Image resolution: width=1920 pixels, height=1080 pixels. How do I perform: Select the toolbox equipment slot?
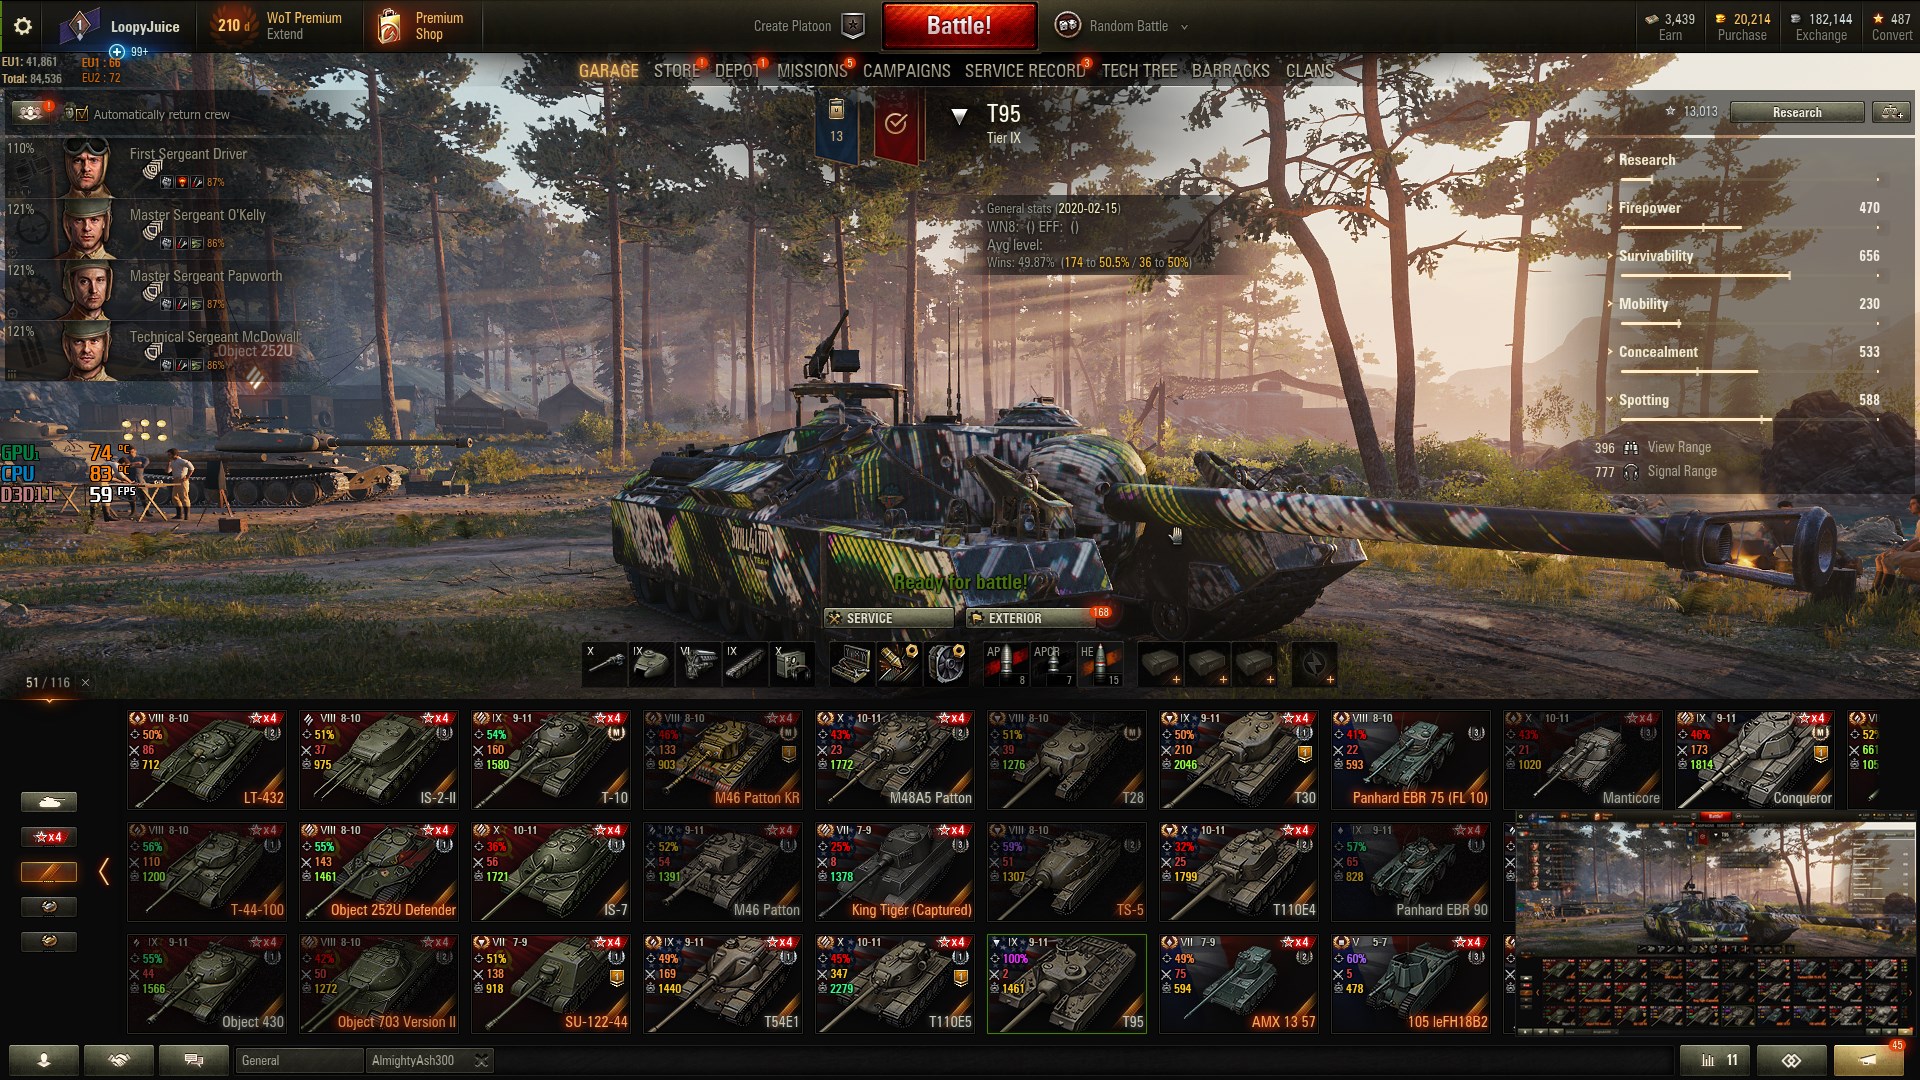853,664
